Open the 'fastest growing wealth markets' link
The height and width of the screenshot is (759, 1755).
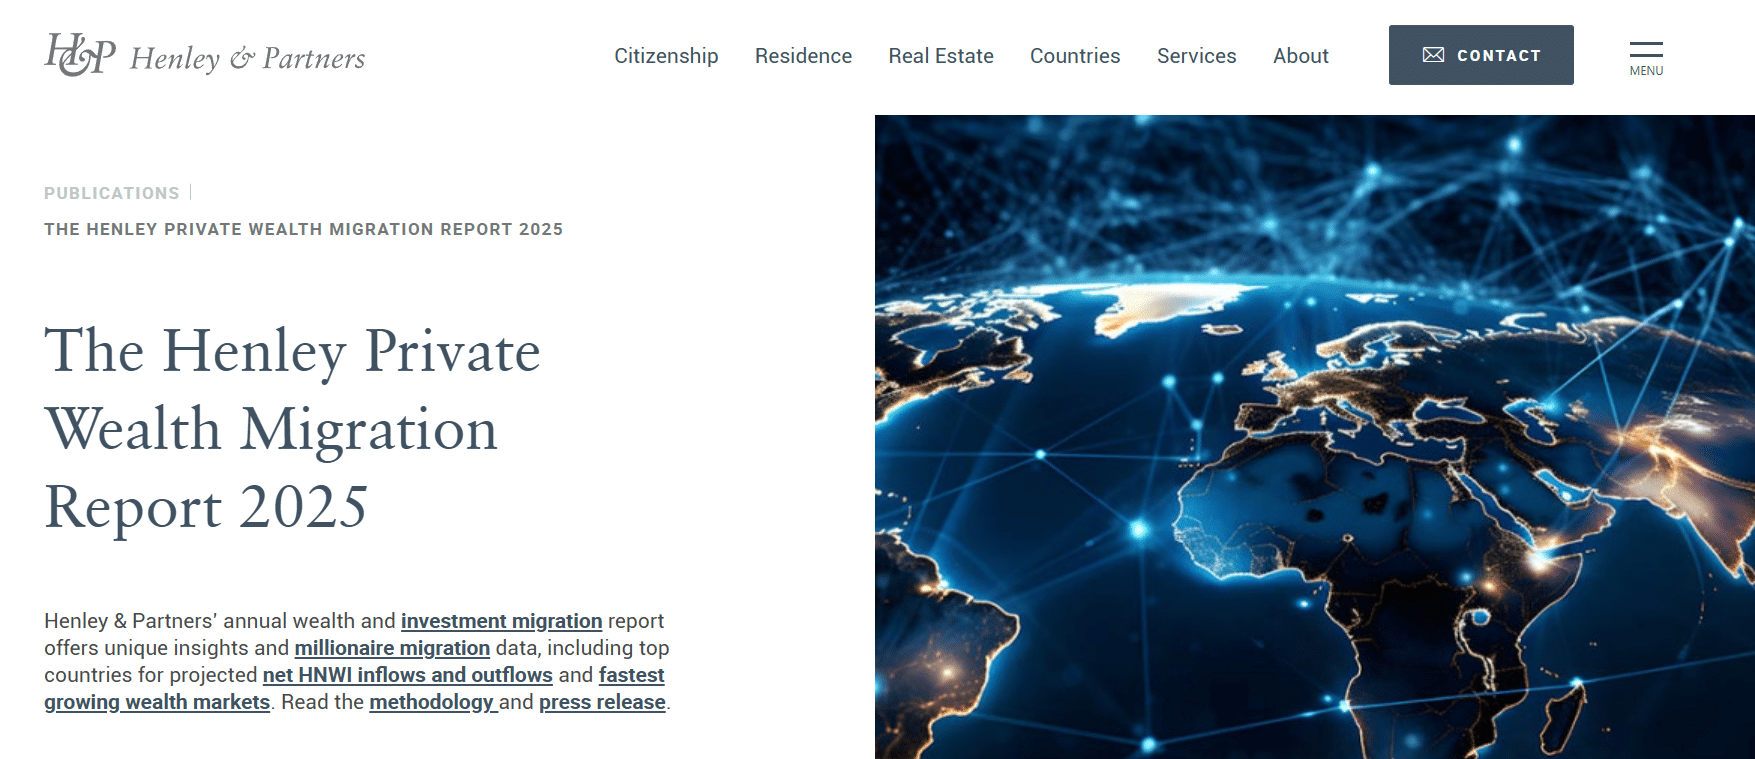pyautogui.click(x=157, y=702)
